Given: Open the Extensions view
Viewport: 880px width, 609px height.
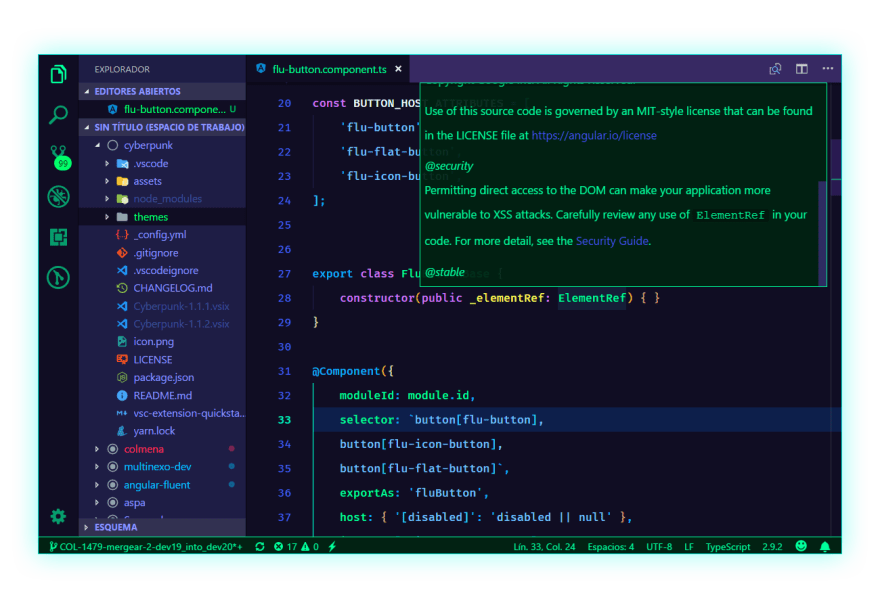Looking at the screenshot, I should (x=58, y=237).
